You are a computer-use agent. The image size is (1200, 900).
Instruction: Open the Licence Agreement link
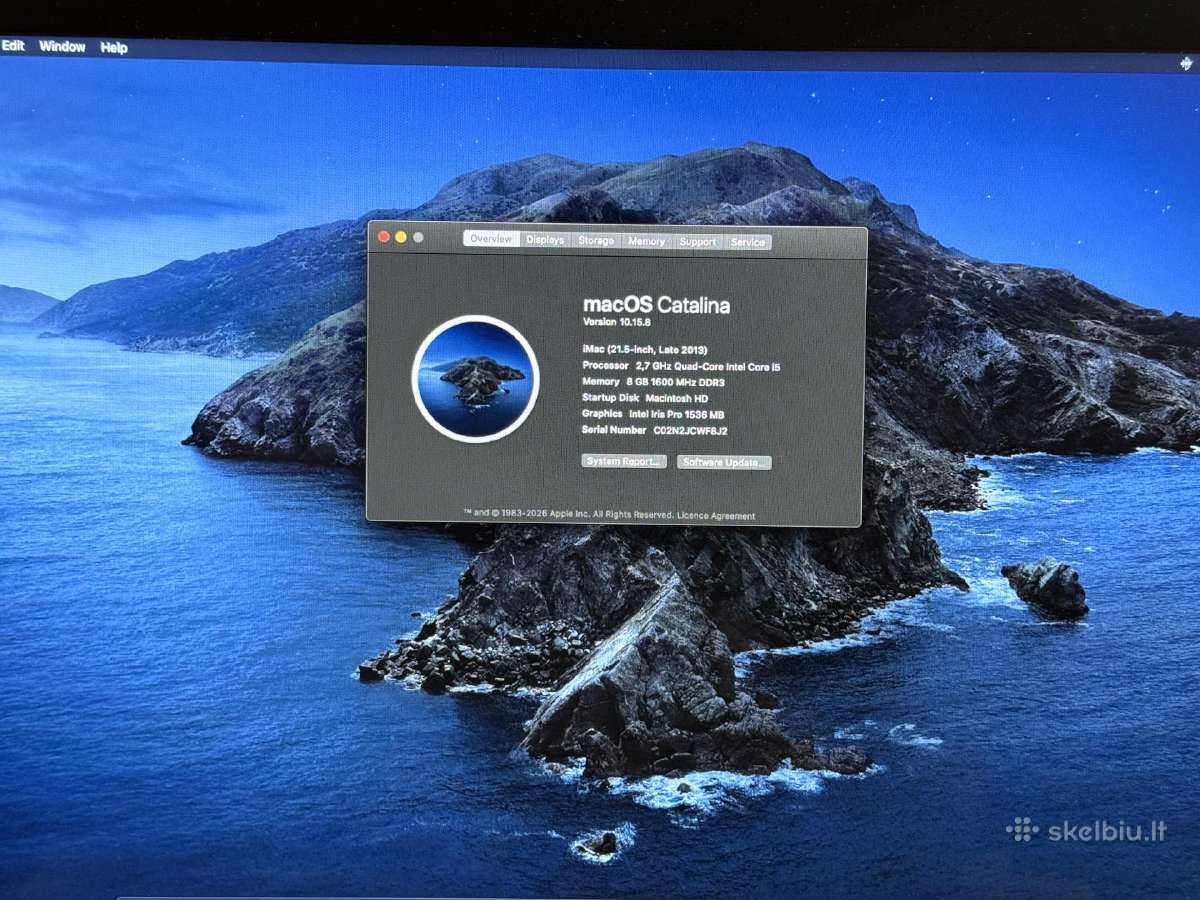click(x=716, y=516)
